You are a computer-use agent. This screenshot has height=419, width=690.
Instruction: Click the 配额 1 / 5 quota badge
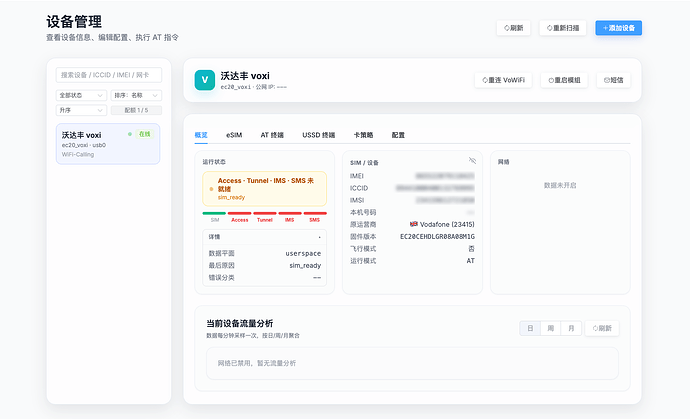pos(136,110)
